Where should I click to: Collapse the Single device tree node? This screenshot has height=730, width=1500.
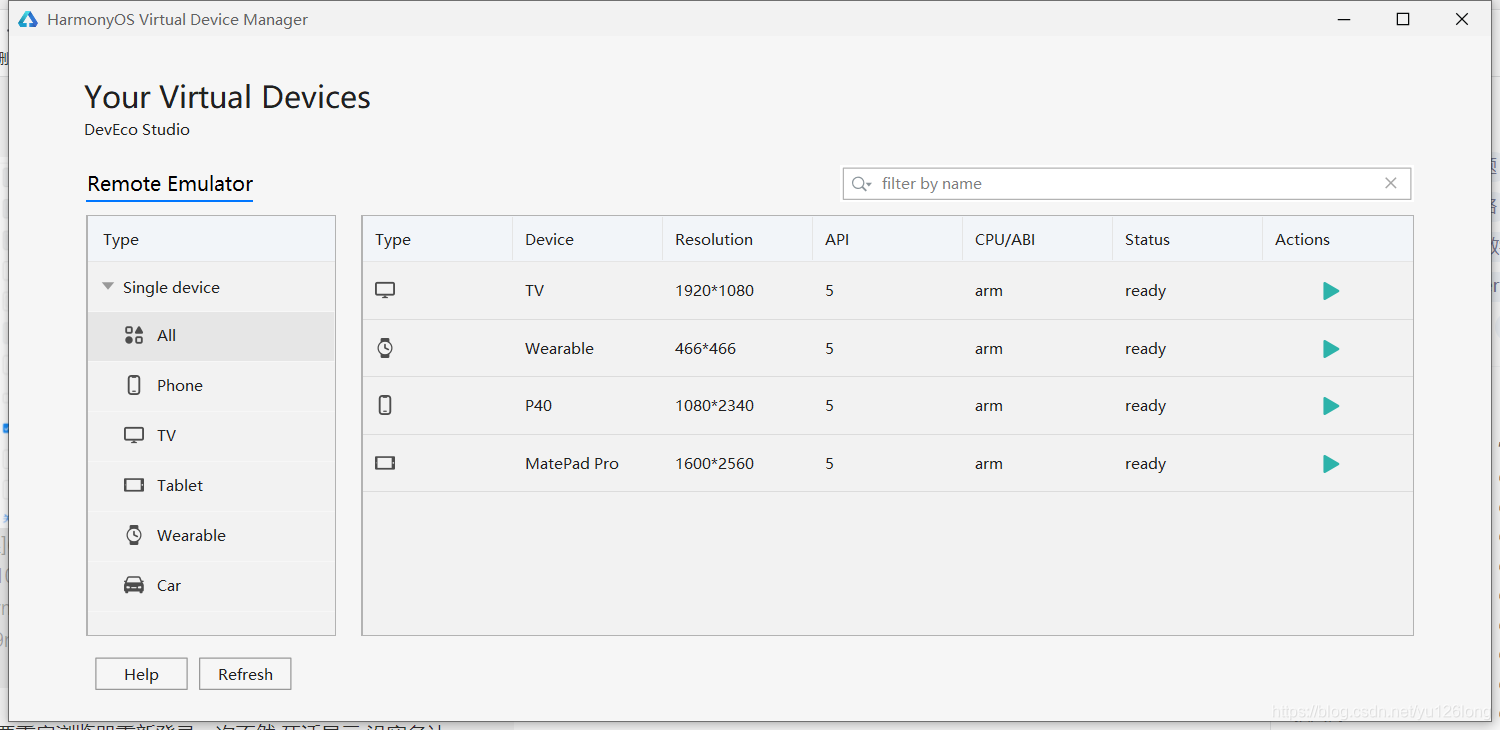(108, 287)
